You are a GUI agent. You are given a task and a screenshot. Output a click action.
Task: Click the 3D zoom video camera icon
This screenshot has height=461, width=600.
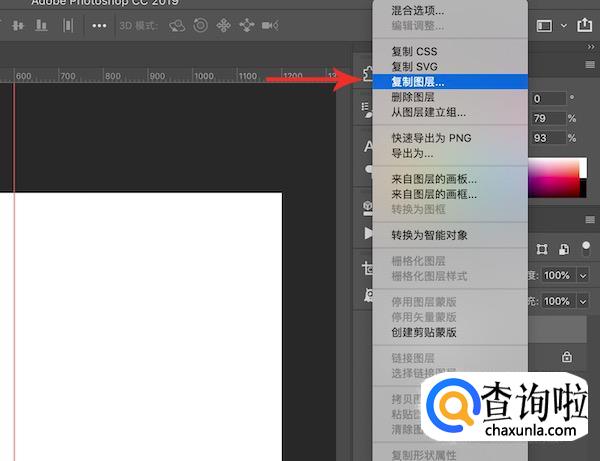(x=272, y=26)
